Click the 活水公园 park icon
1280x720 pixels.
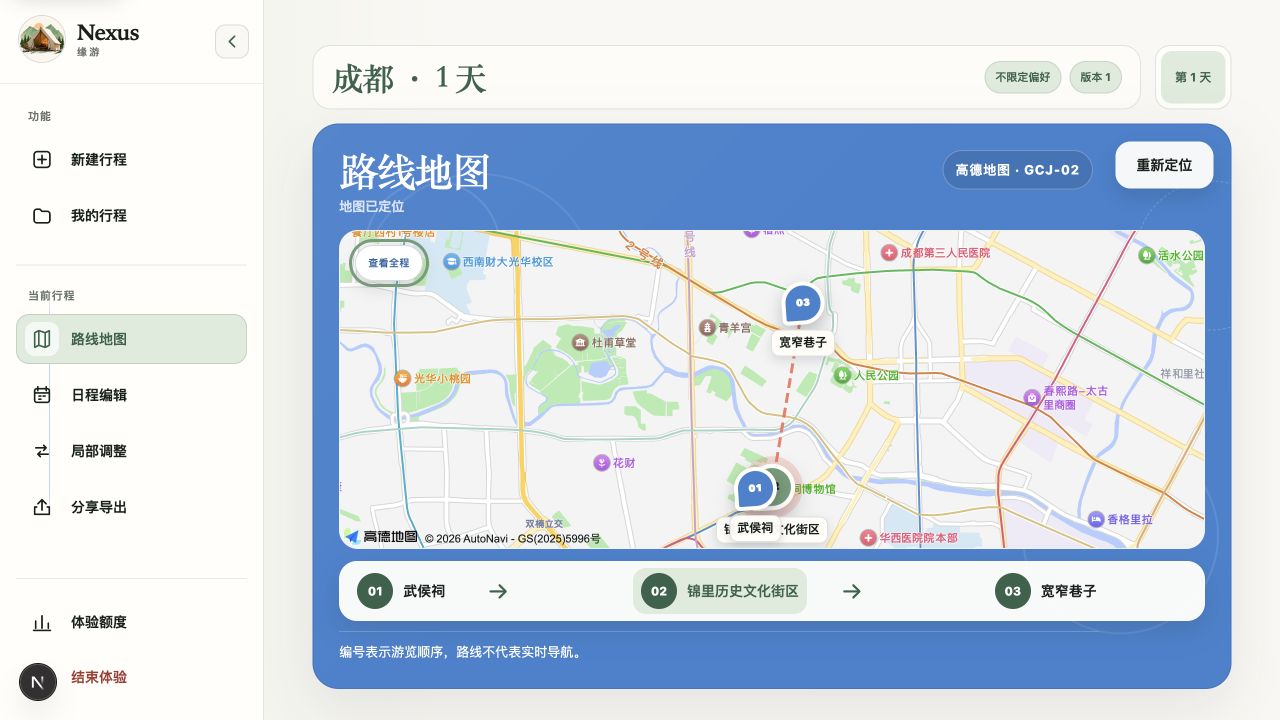click(1147, 255)
